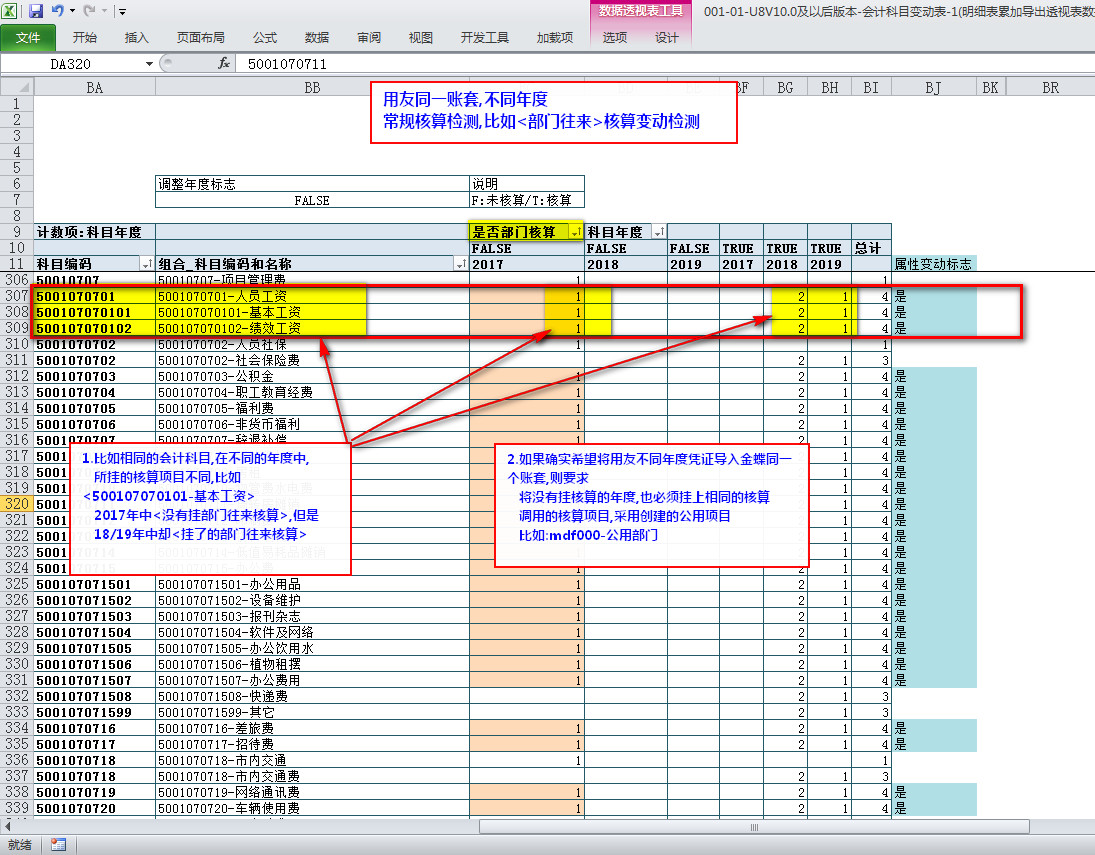The image size is (1095, 855).
Task: Open the Customize Quick Access Toolbar arrow
Action: (122, 12)
